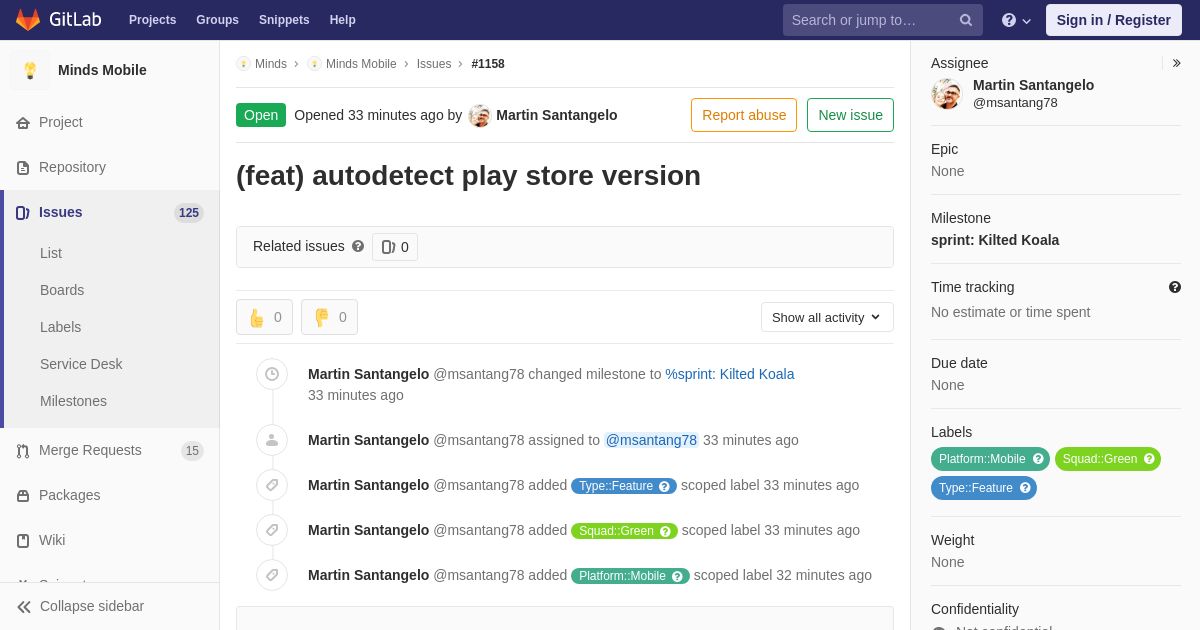
Task: Click the Merge Requests icon in sidebar
Action: point(23,451)
